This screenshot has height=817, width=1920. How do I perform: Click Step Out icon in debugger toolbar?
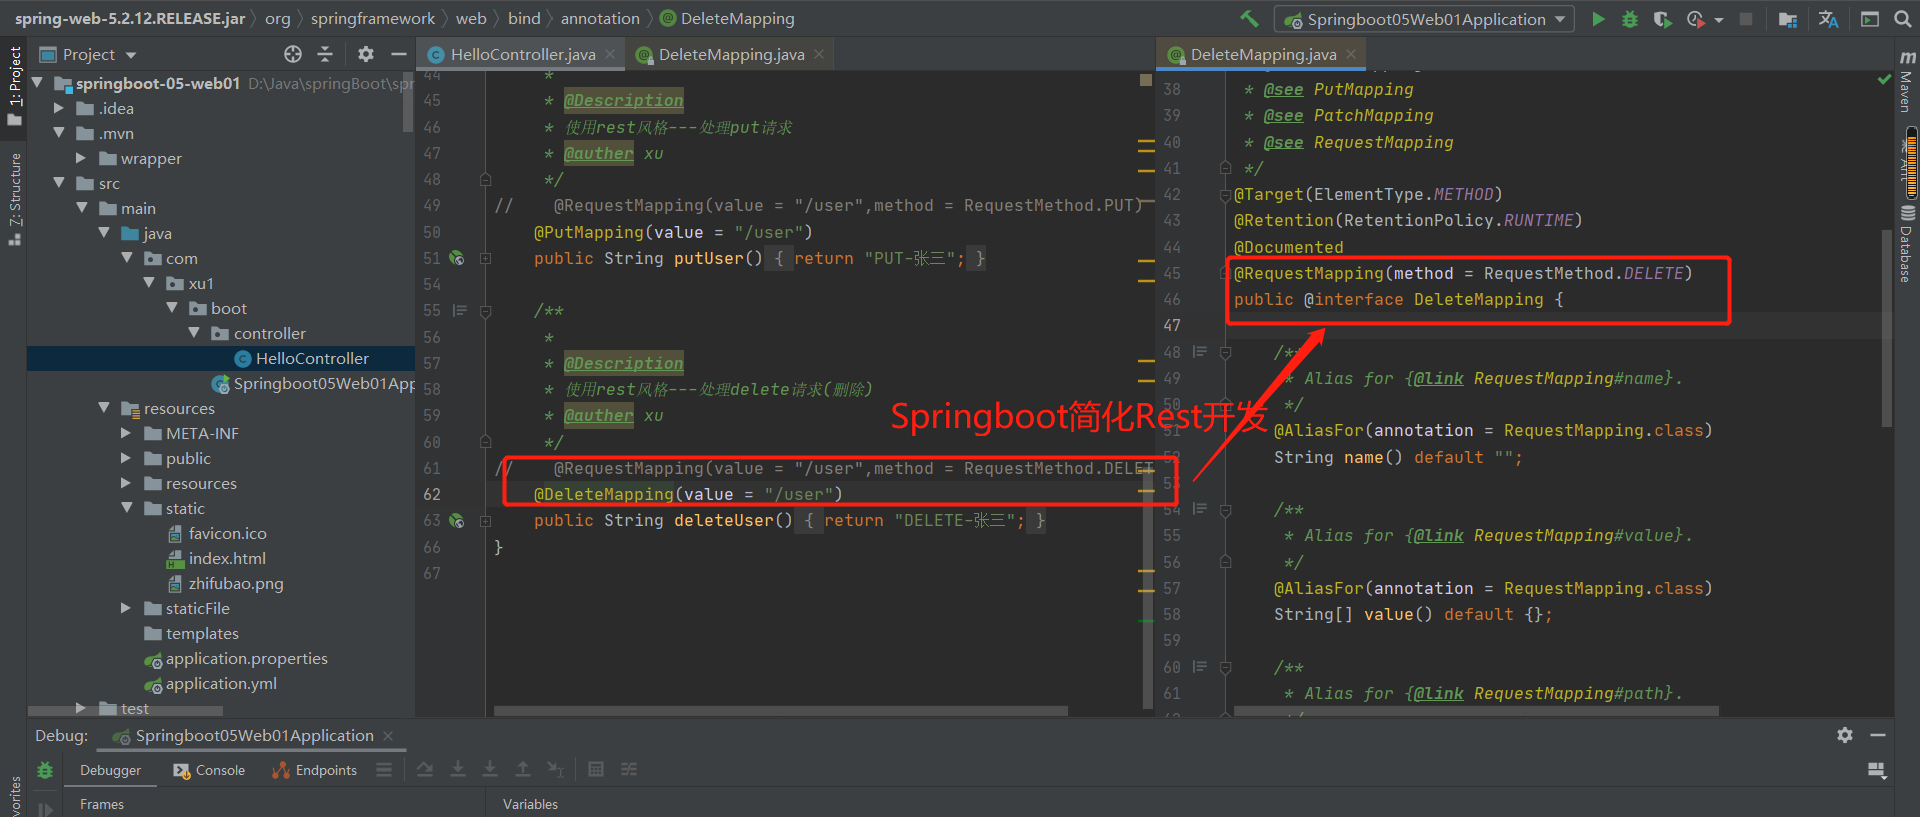(x=523, y=769)
